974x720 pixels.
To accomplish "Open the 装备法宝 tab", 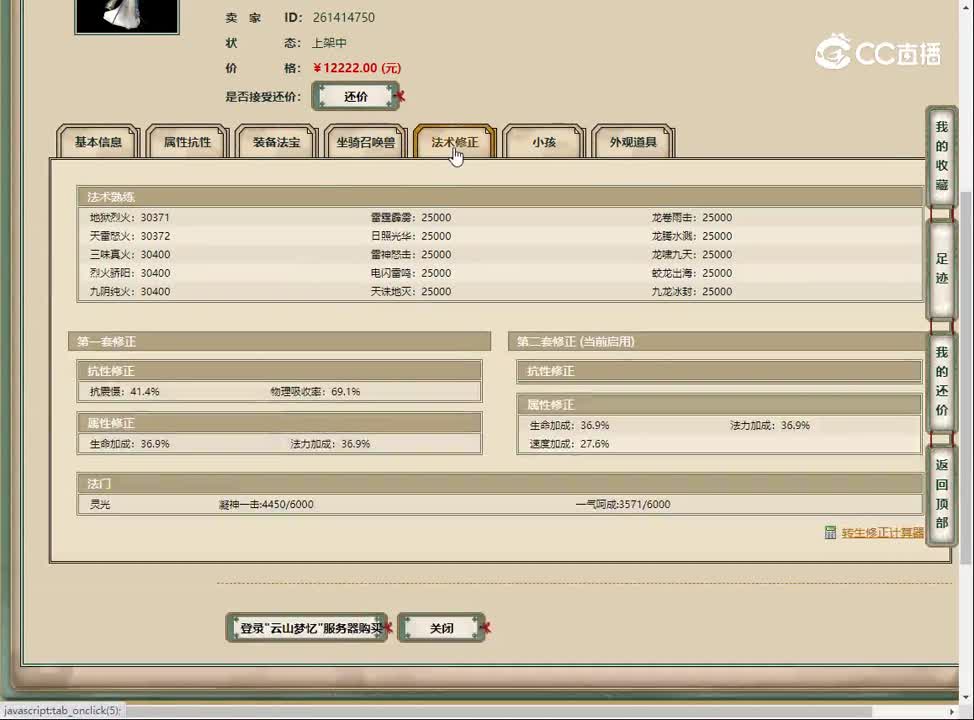I will (276, 142).
